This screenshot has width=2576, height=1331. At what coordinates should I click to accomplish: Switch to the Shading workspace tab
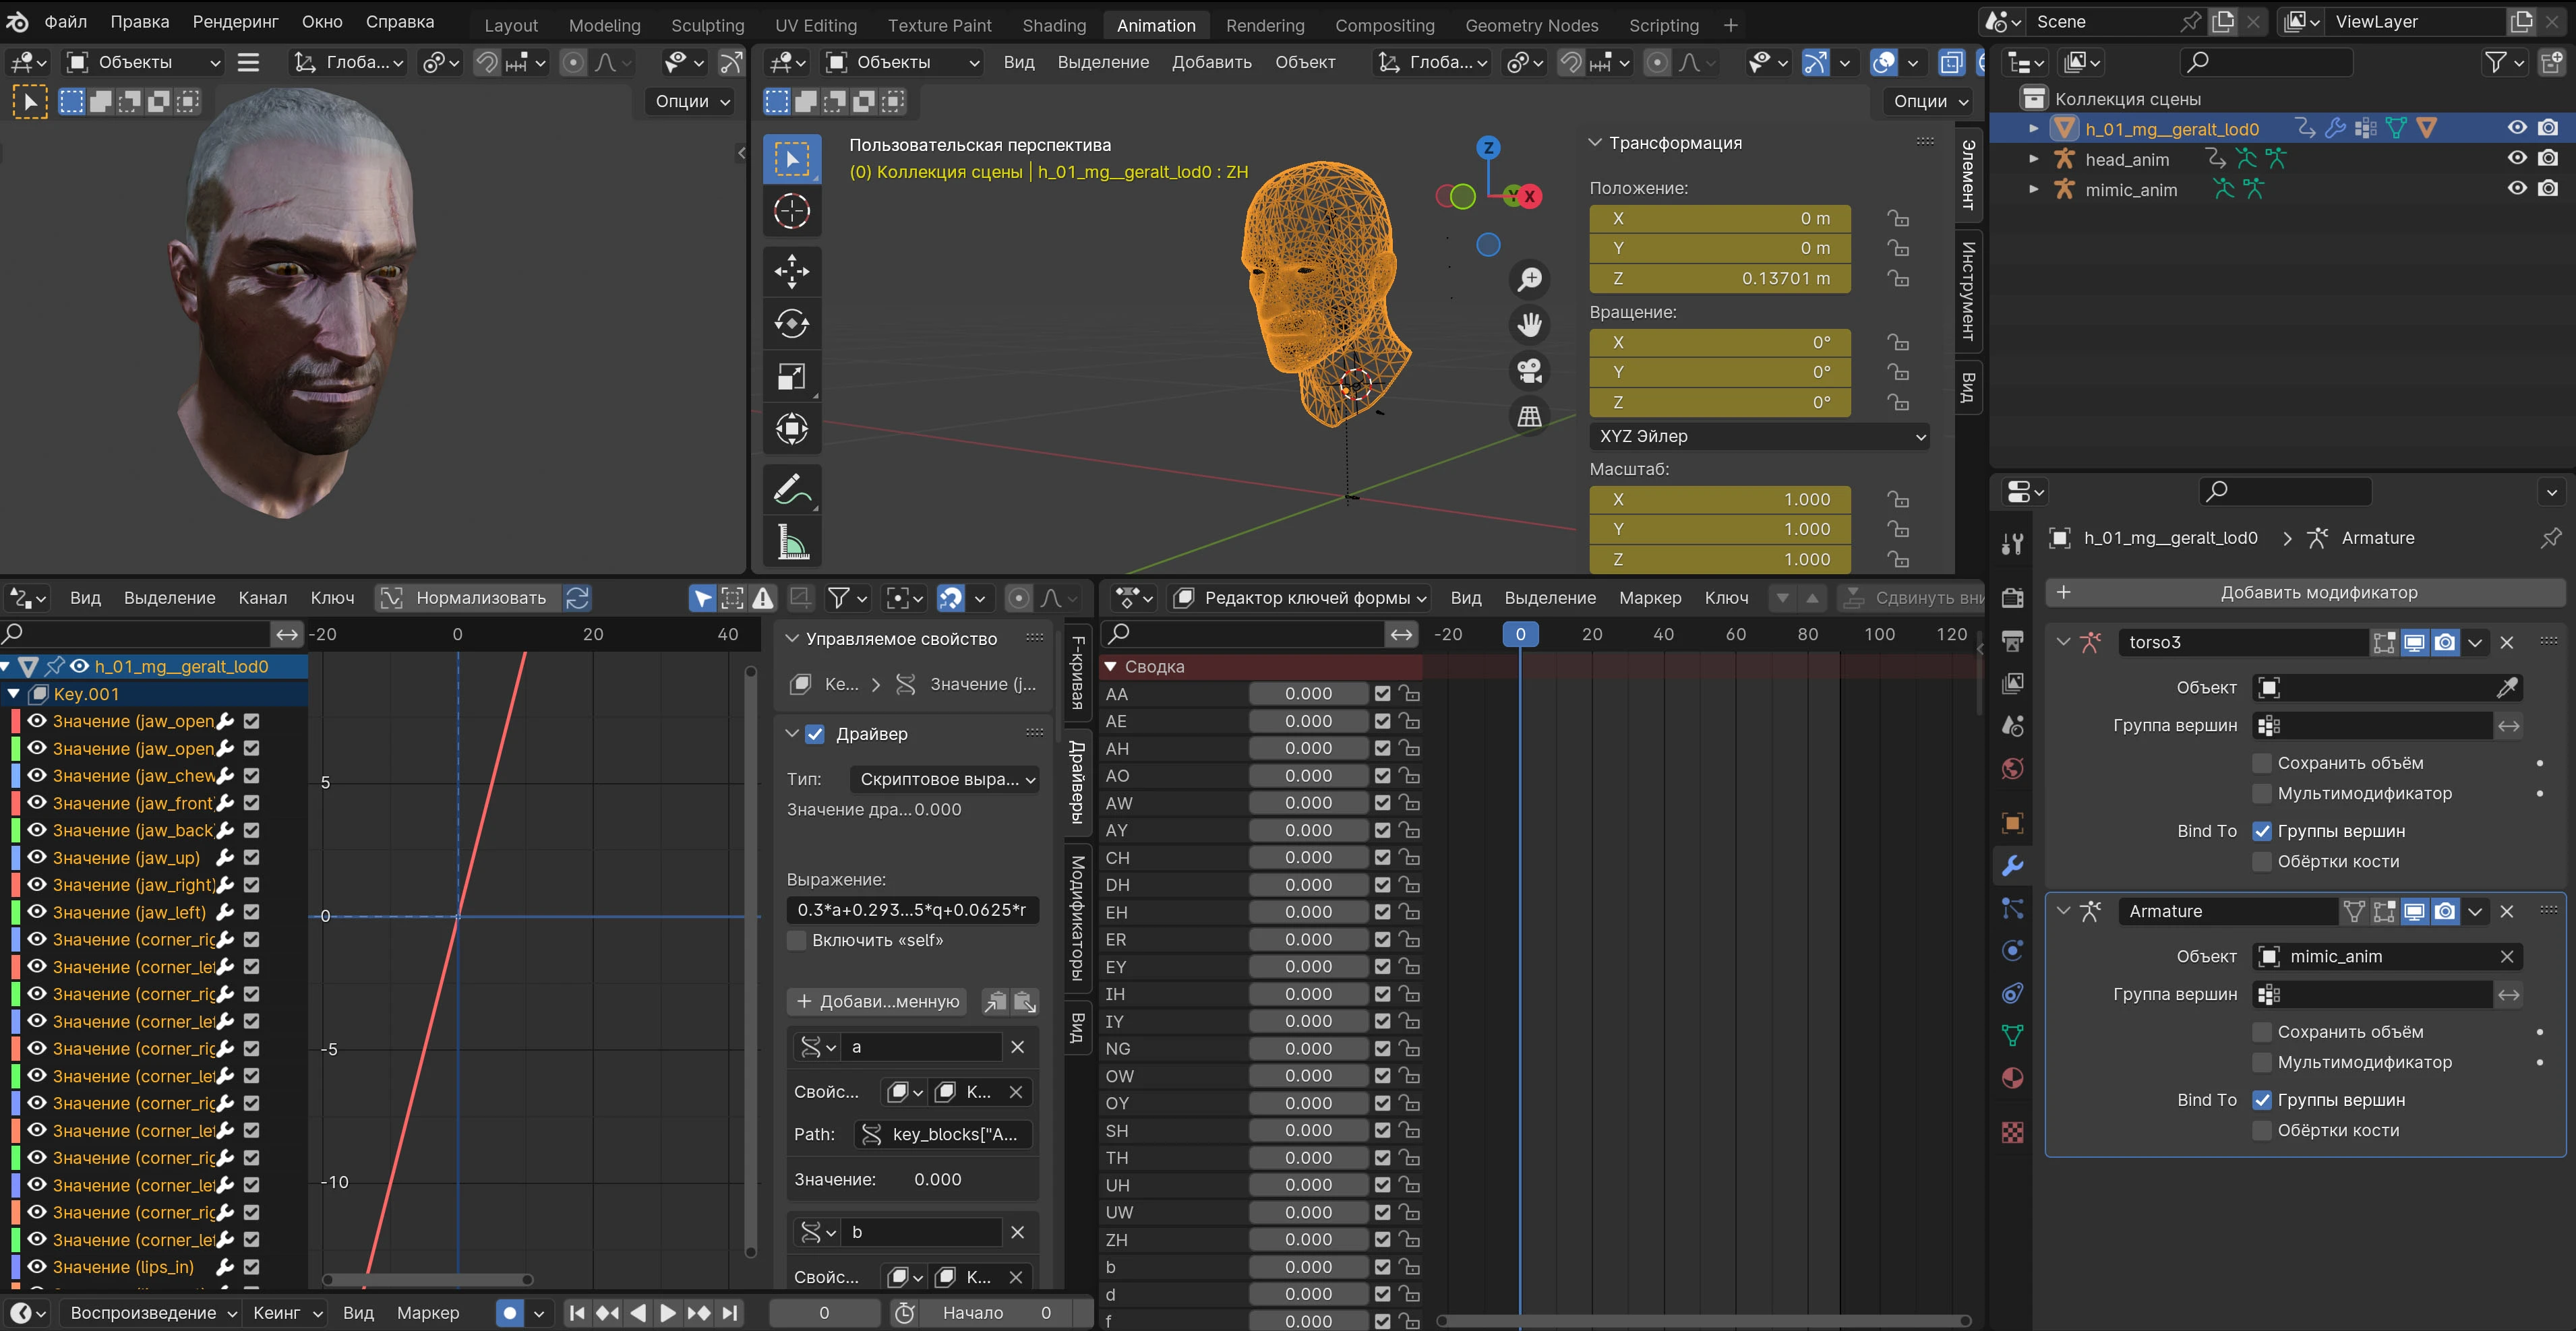pos(1053,25)
